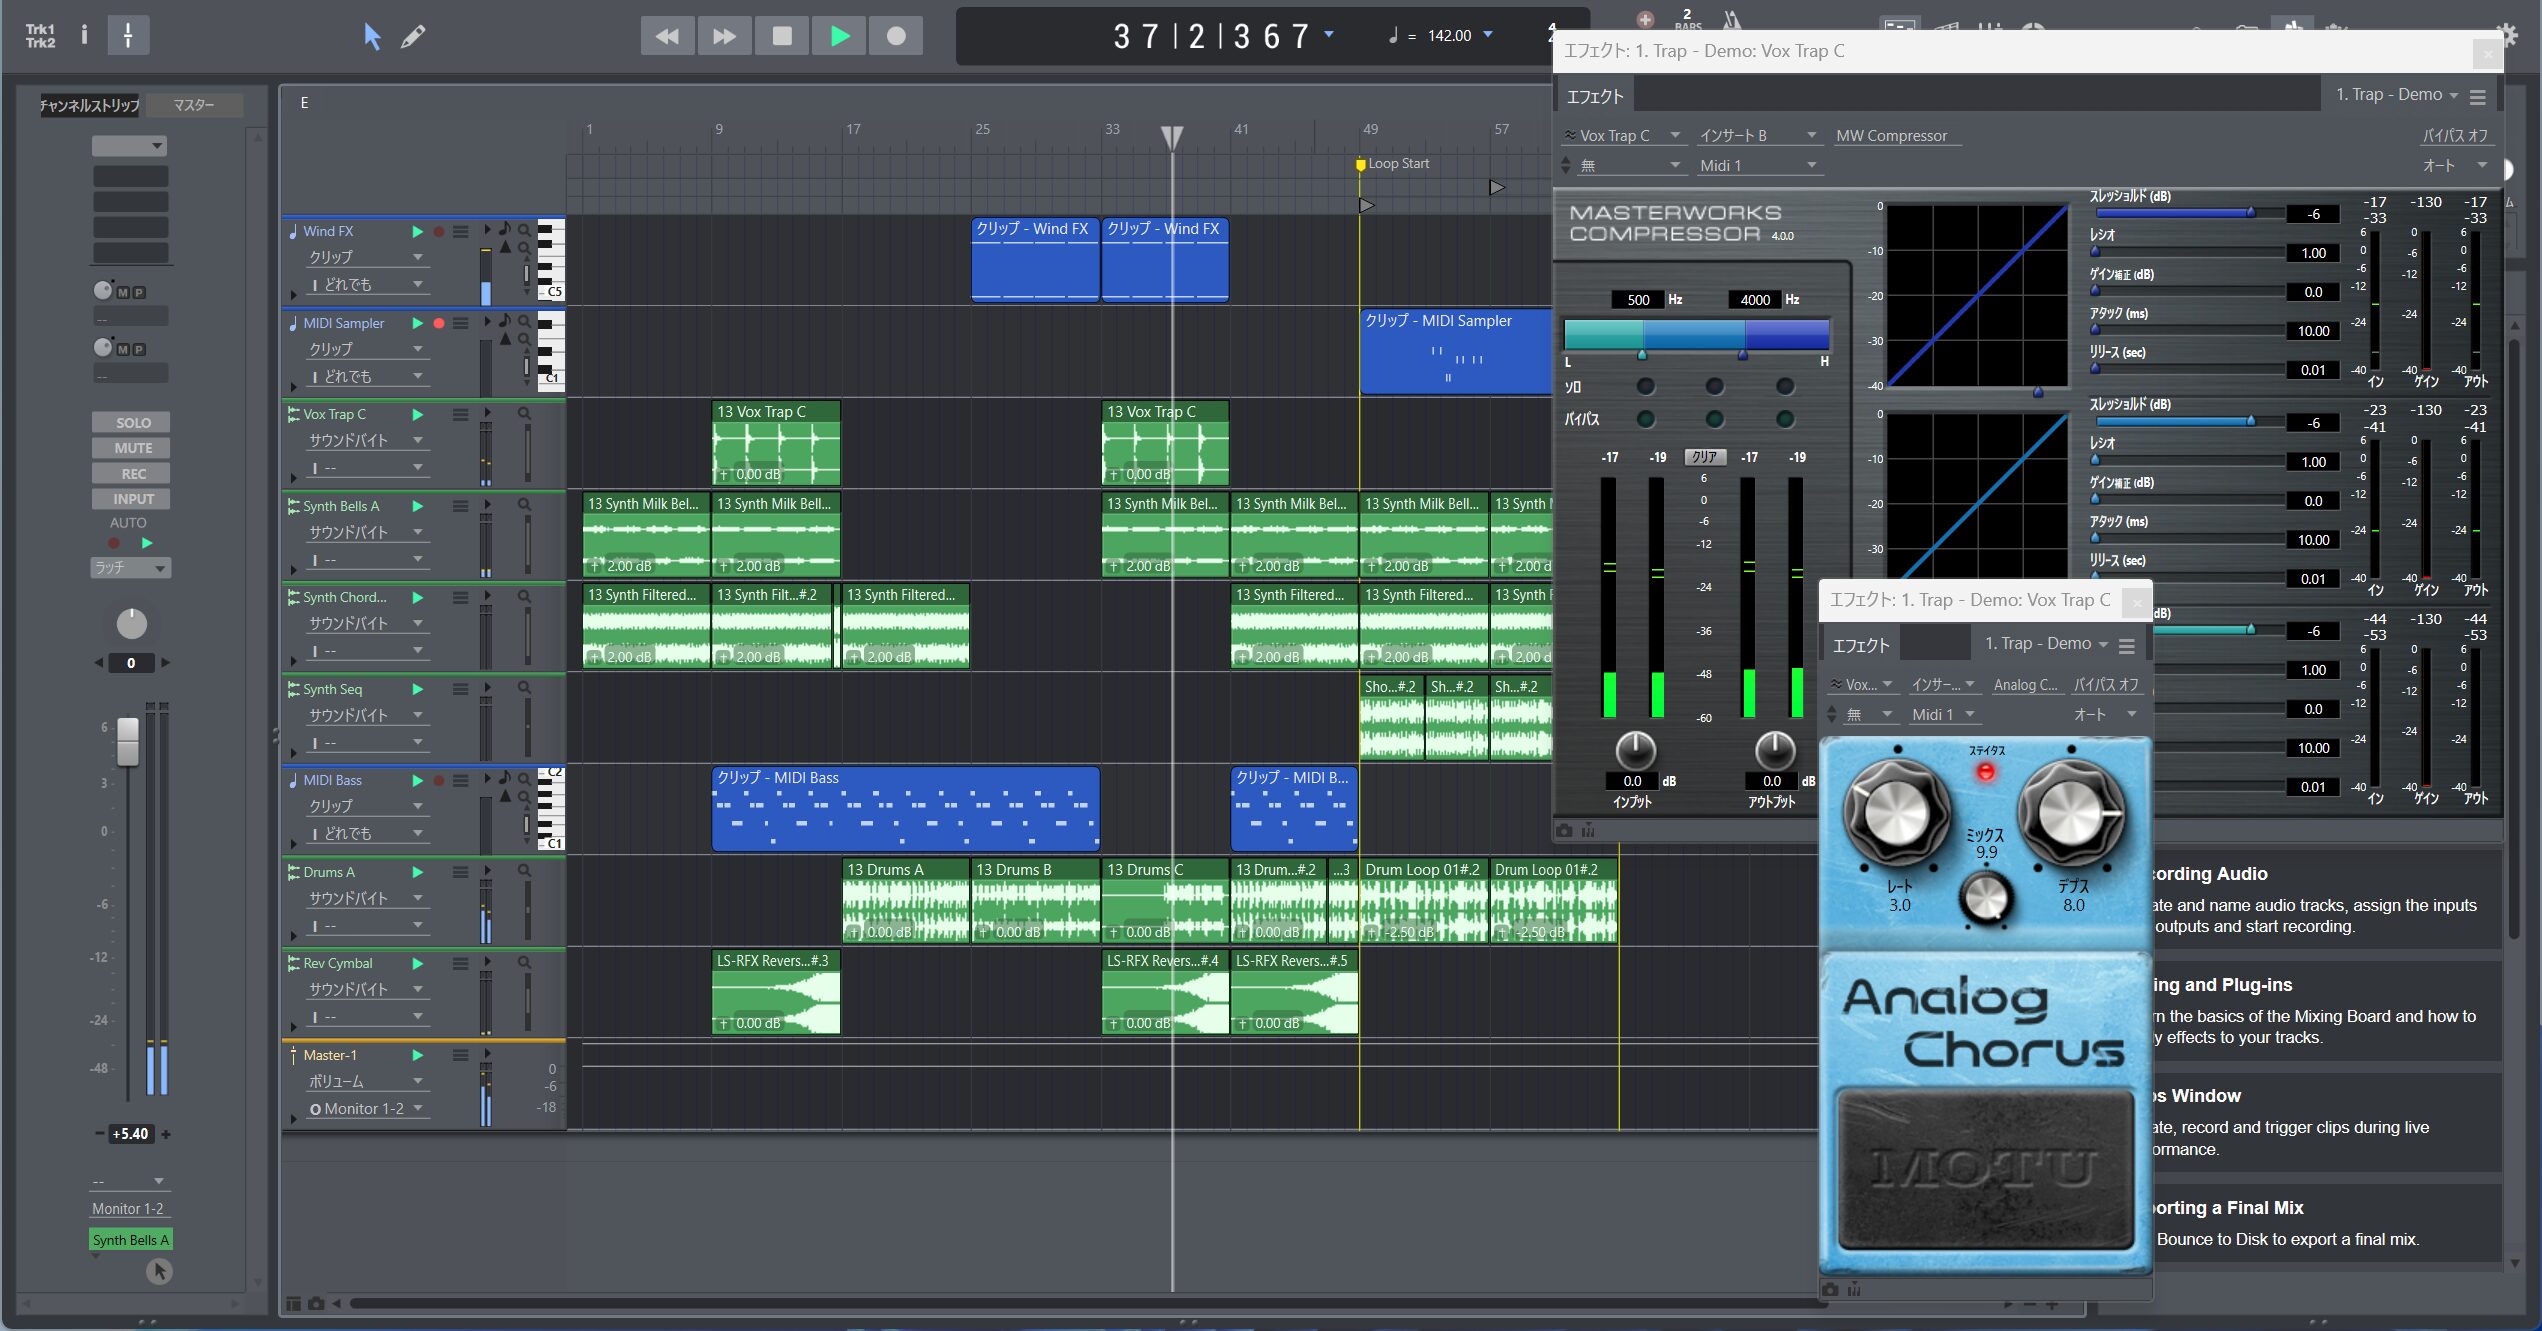
Task: Open the chorus window hamburger menu
Action: [x=2127, y=646]
